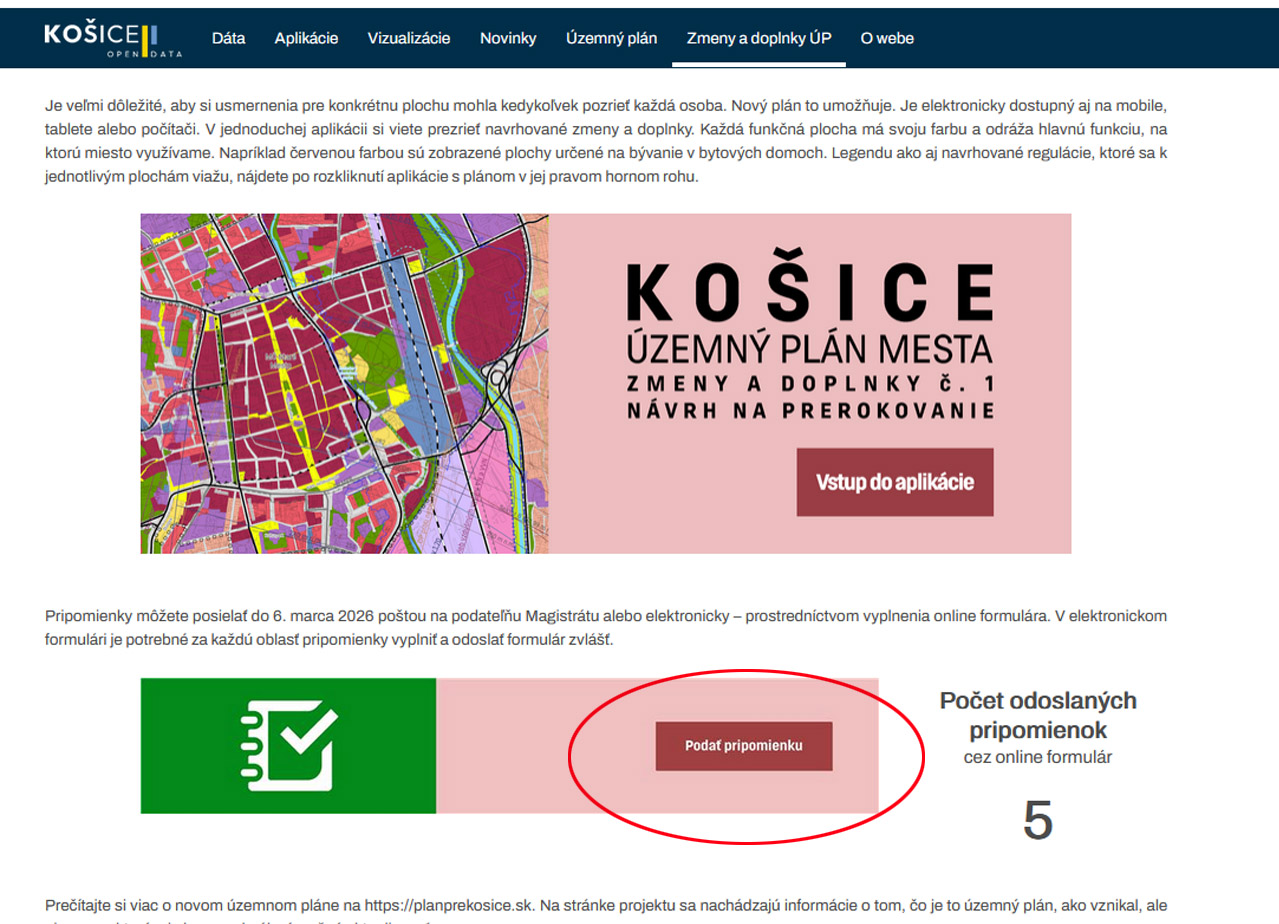Click the Podať pripomienku button
Viewport: 1279px width, 924px height.
click(743, 746)
